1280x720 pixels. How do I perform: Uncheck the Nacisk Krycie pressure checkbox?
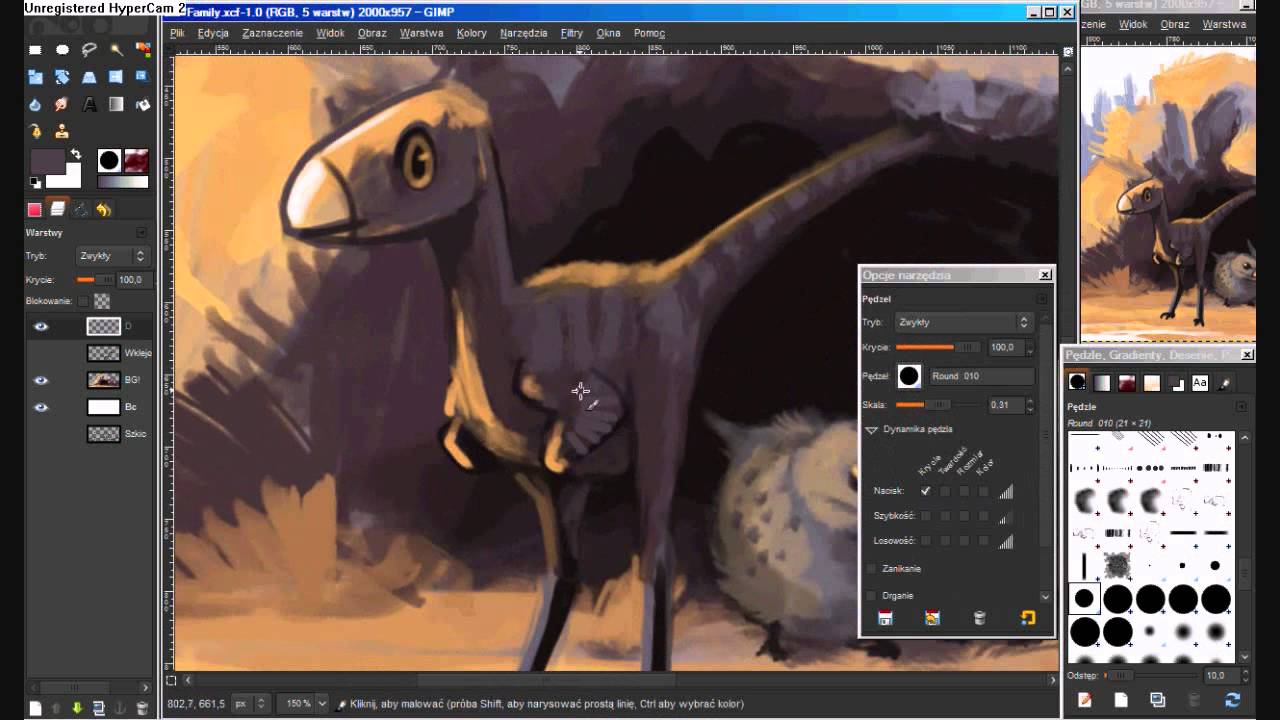point(926,491)
